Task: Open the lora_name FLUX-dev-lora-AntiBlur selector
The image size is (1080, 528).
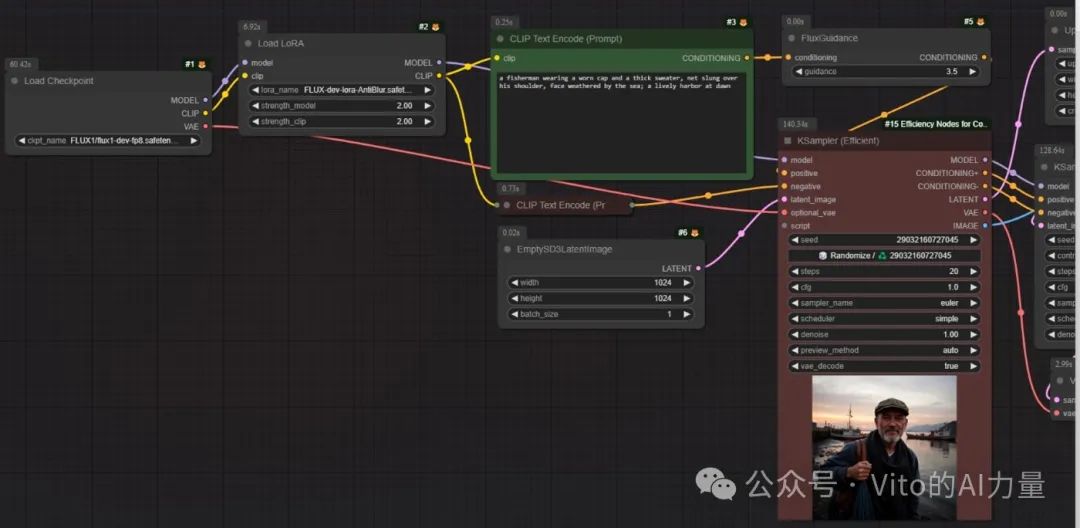Action: coord(342,90)
